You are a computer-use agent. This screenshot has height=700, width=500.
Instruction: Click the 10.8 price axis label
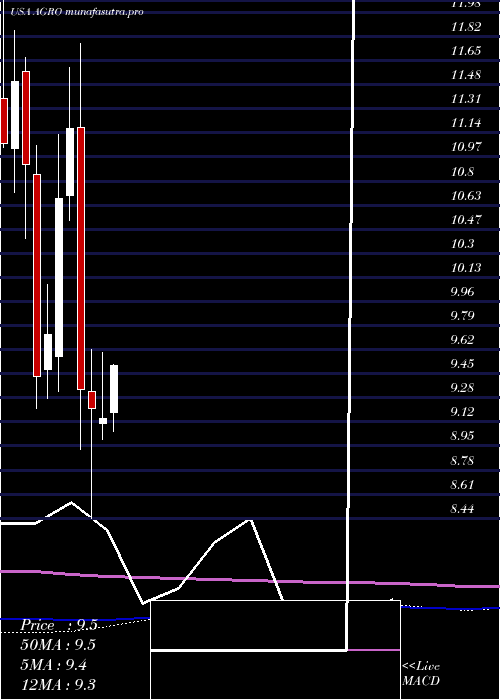click(462, 171)
